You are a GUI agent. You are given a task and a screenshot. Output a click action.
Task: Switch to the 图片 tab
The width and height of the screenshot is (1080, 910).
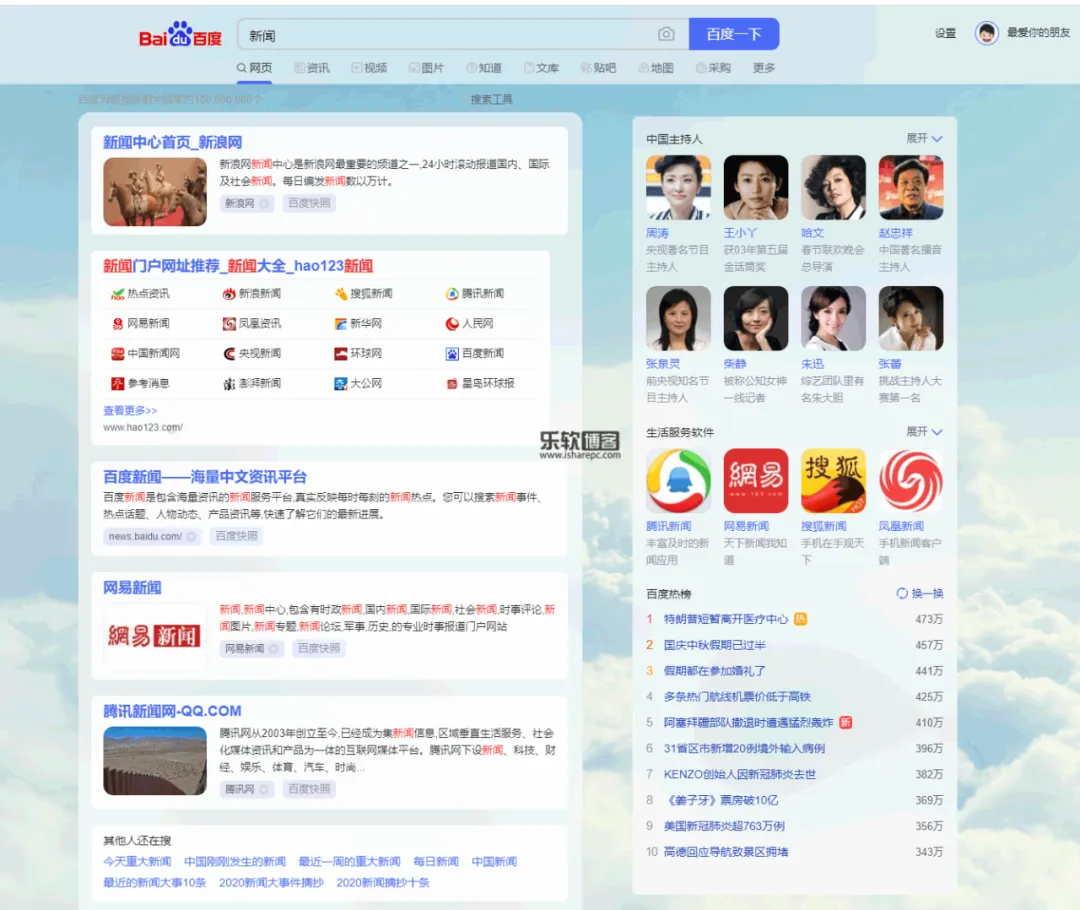[x=426, y=68]
